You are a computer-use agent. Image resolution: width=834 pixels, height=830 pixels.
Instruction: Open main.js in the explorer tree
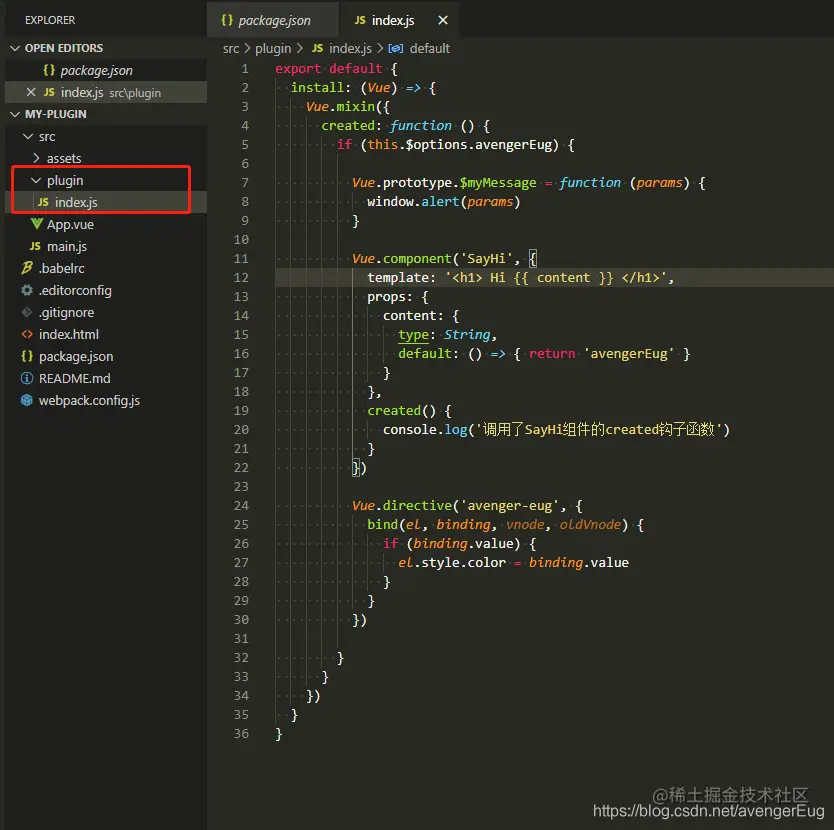click(106, 246)
